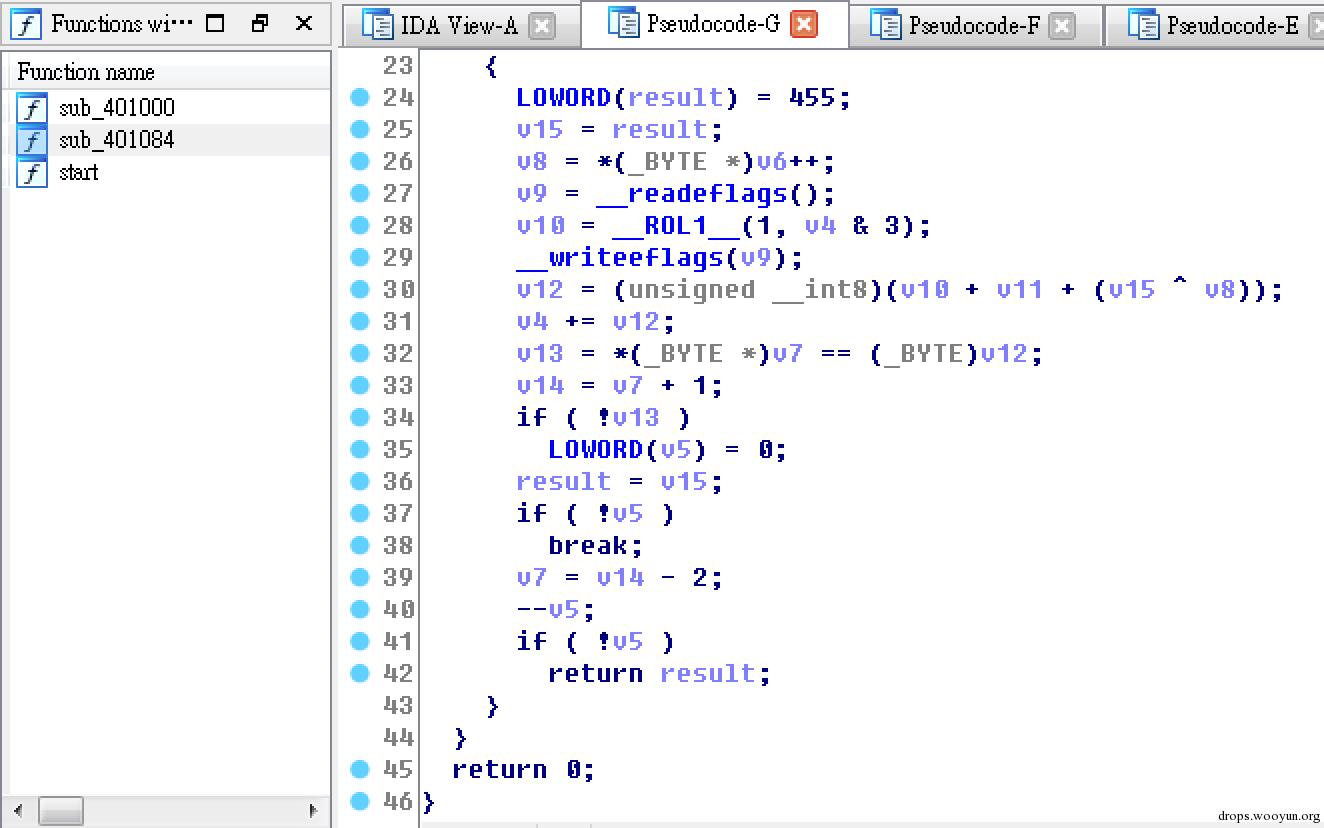
Task: Click variable v8 on line 26
Action: coord(532,162)
